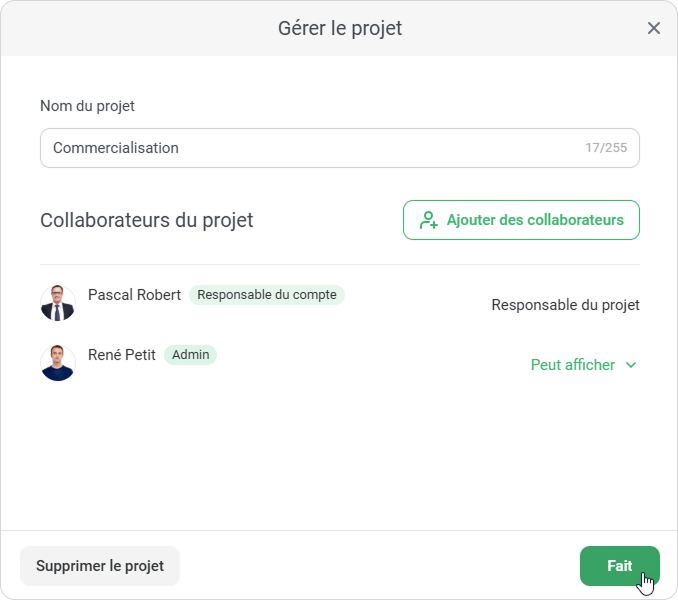Click the 17/255 character counter
The image size is (678, 600).
click(606, 148)
